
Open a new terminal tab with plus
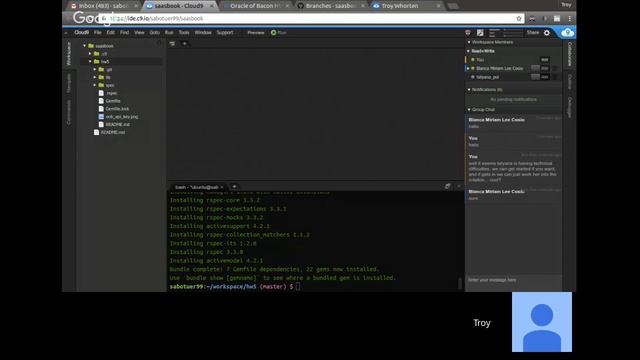(x=234, y=187)
